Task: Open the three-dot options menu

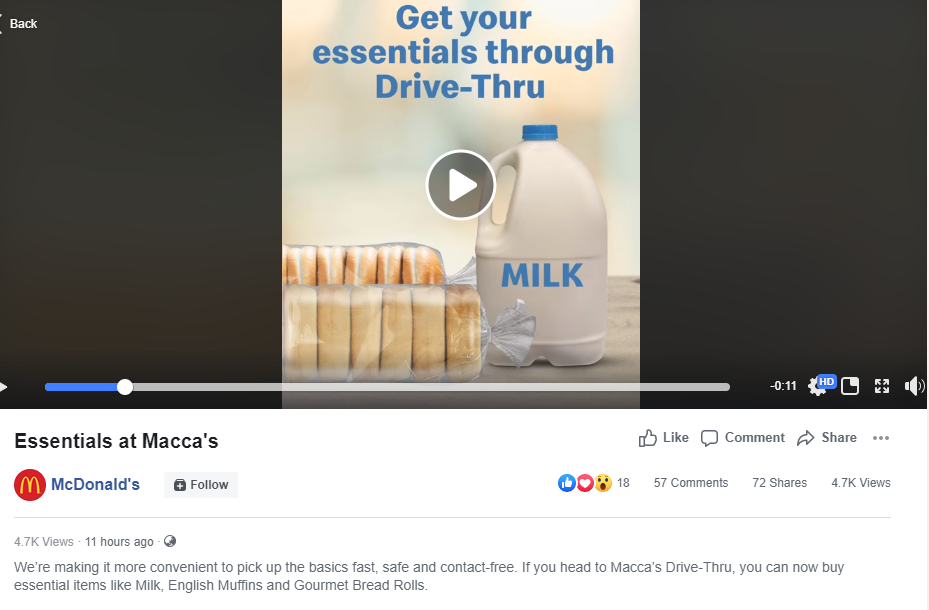Action: click(x=881, y=437)
